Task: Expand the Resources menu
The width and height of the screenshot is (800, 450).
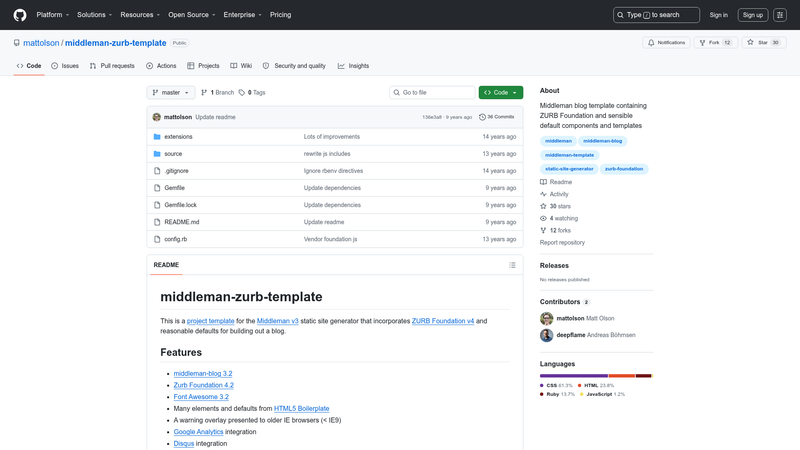Action: pos(140,15)
